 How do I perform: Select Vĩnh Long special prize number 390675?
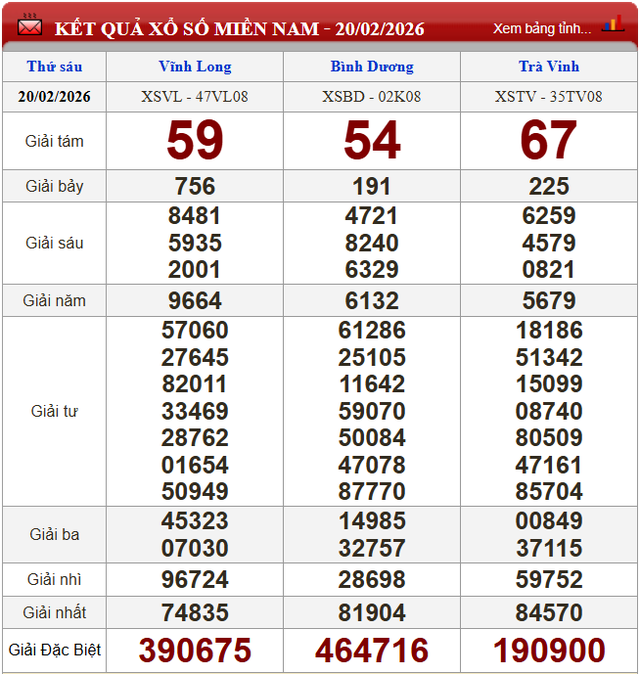(x=195, y=651)
